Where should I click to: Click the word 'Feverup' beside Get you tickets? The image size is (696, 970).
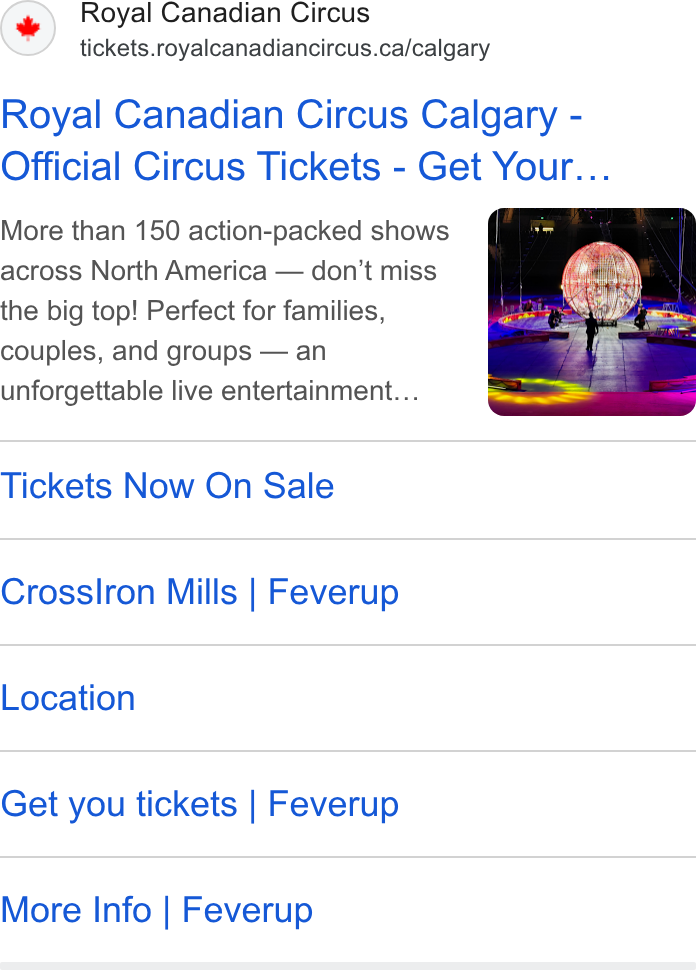[x=333, y=804]
